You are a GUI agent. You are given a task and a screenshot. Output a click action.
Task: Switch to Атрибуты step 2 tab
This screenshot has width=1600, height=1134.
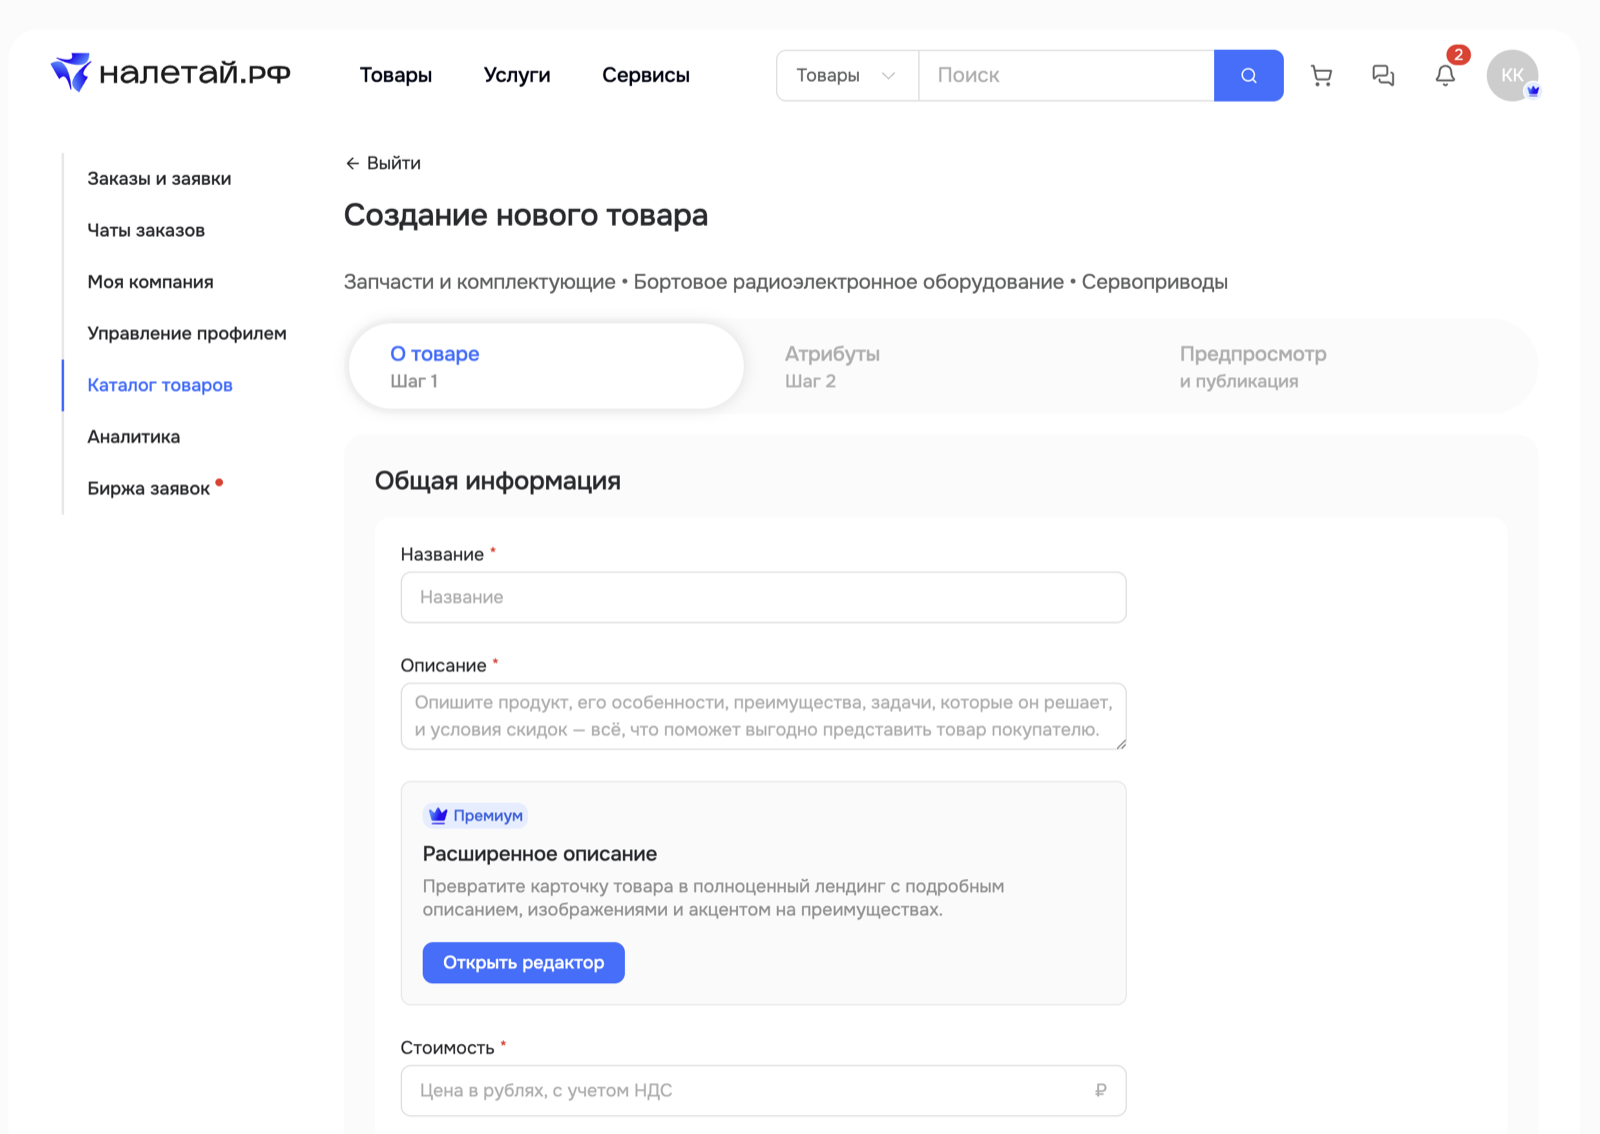[940, 366]
